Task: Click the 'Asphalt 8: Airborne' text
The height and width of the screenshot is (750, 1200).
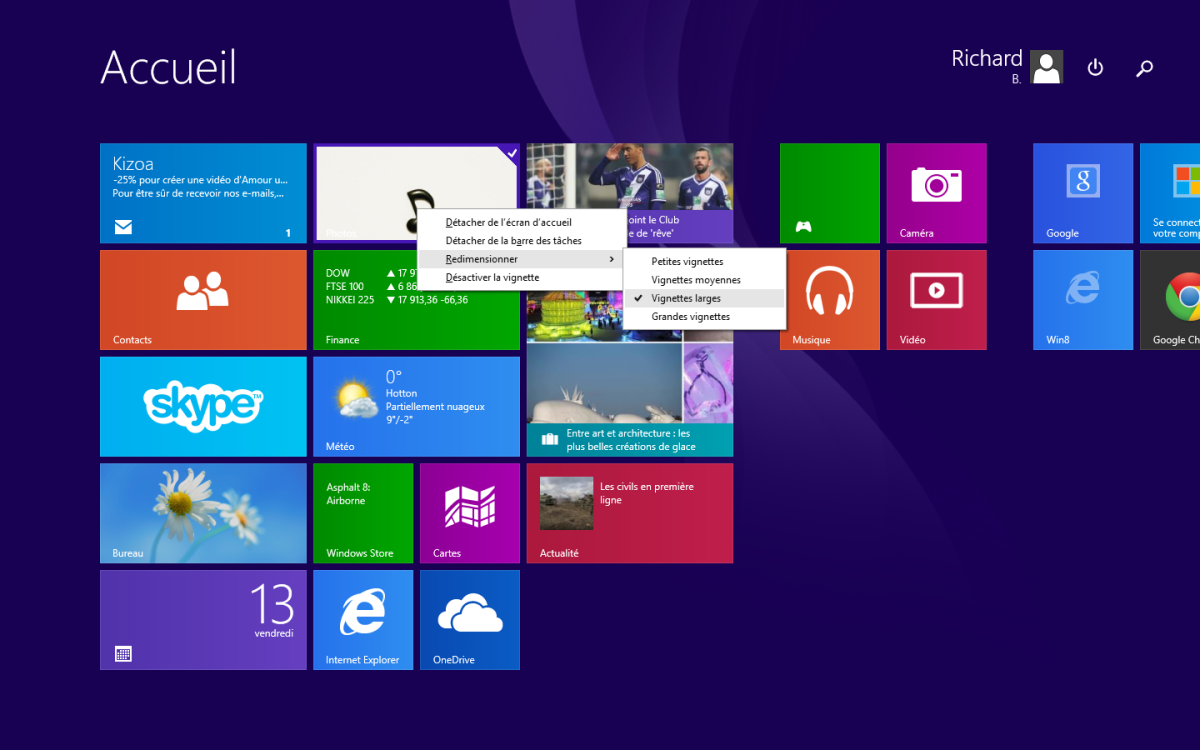Action: click(x=347, y=494)
